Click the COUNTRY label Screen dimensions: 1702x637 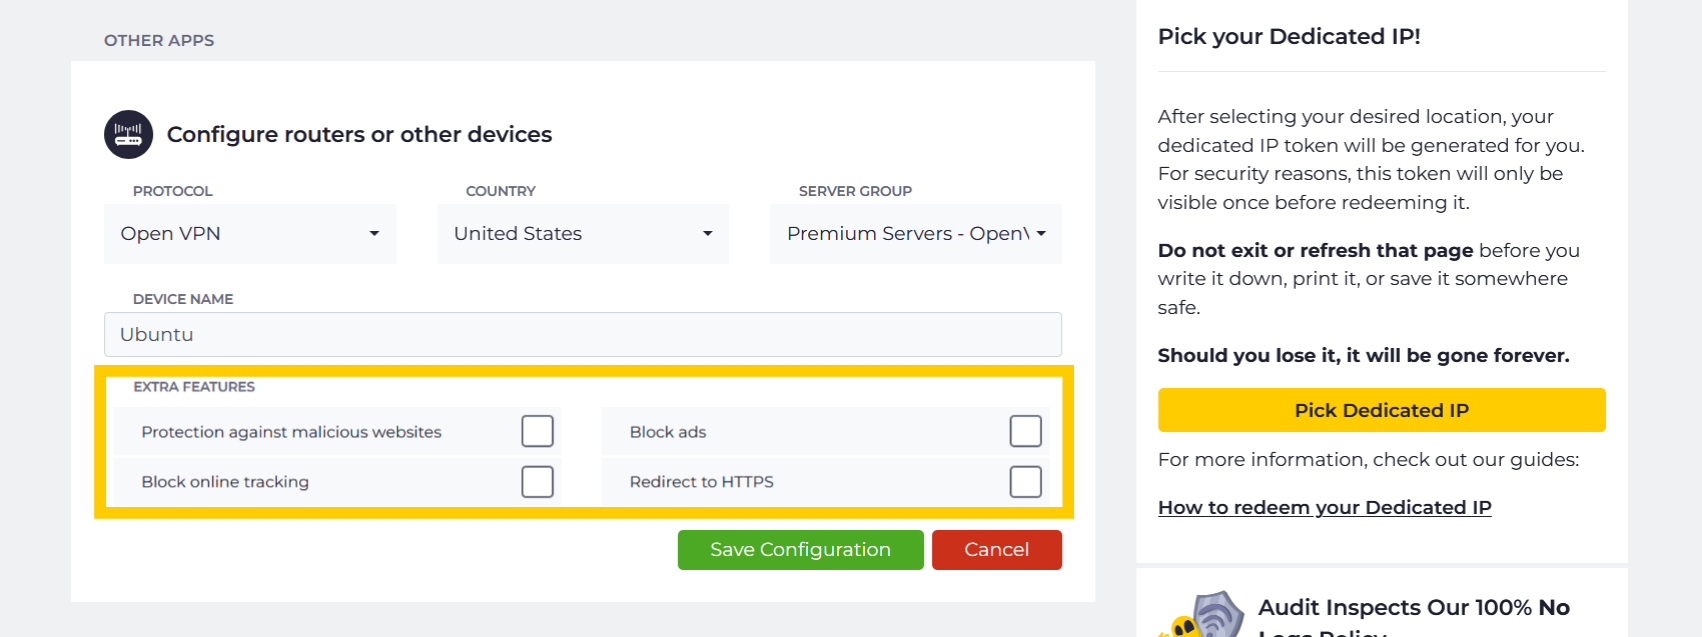tap(500, 191)
